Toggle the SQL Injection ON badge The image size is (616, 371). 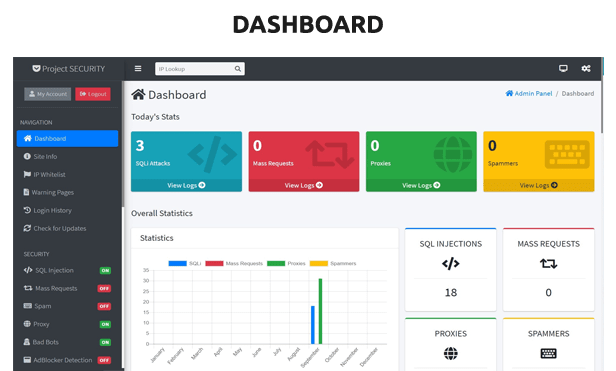tap(105, 270)
